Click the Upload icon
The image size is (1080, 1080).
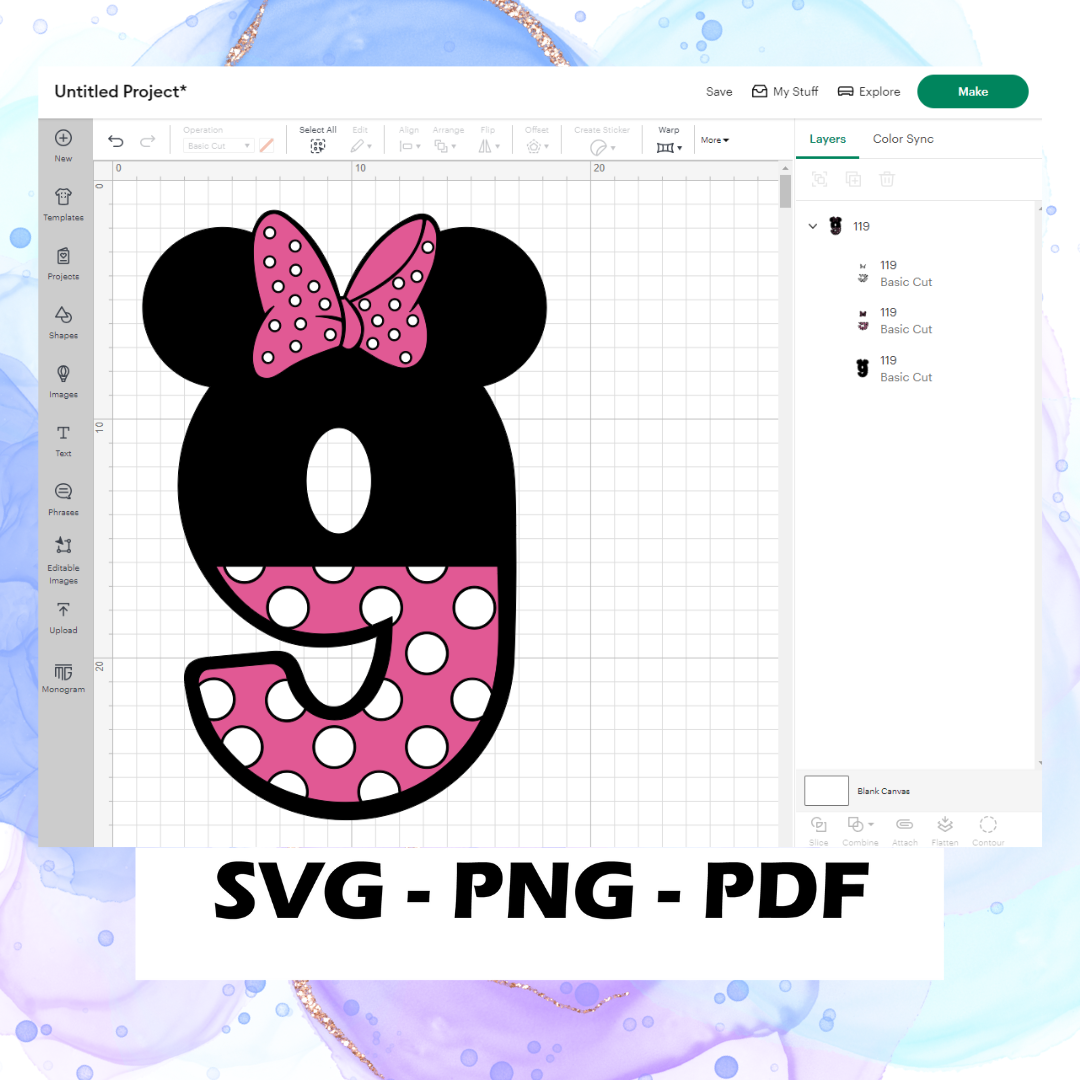tap(63, 610)
